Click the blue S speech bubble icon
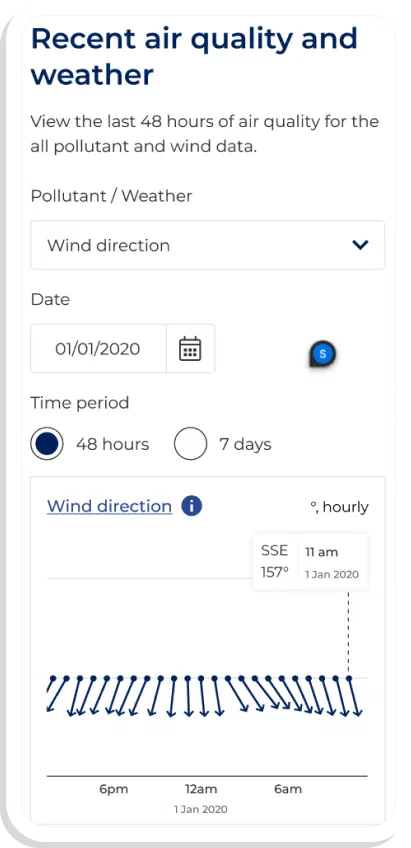Screen dimensions: 411x848 pos(322,354)
